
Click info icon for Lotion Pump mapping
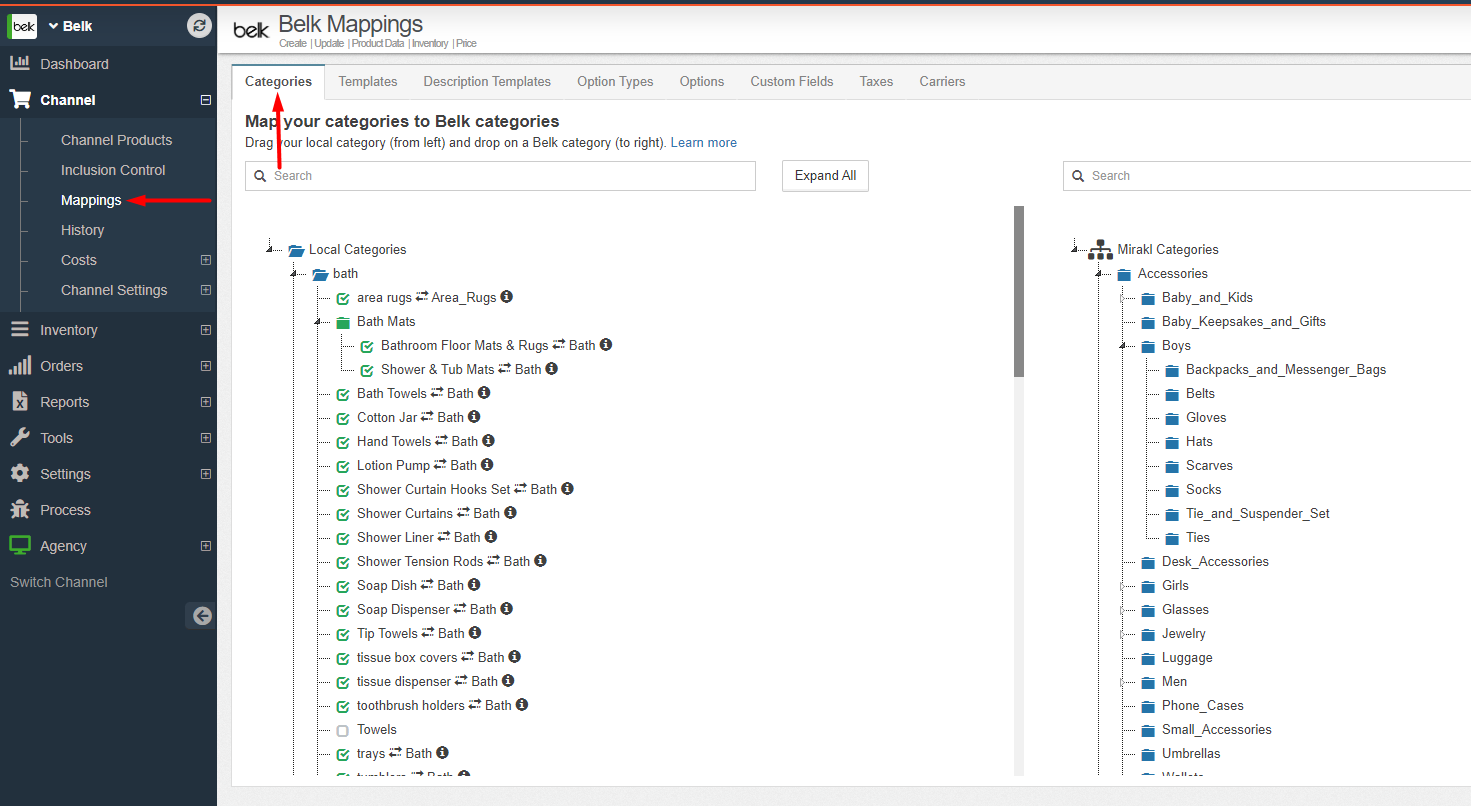point(487,465)
